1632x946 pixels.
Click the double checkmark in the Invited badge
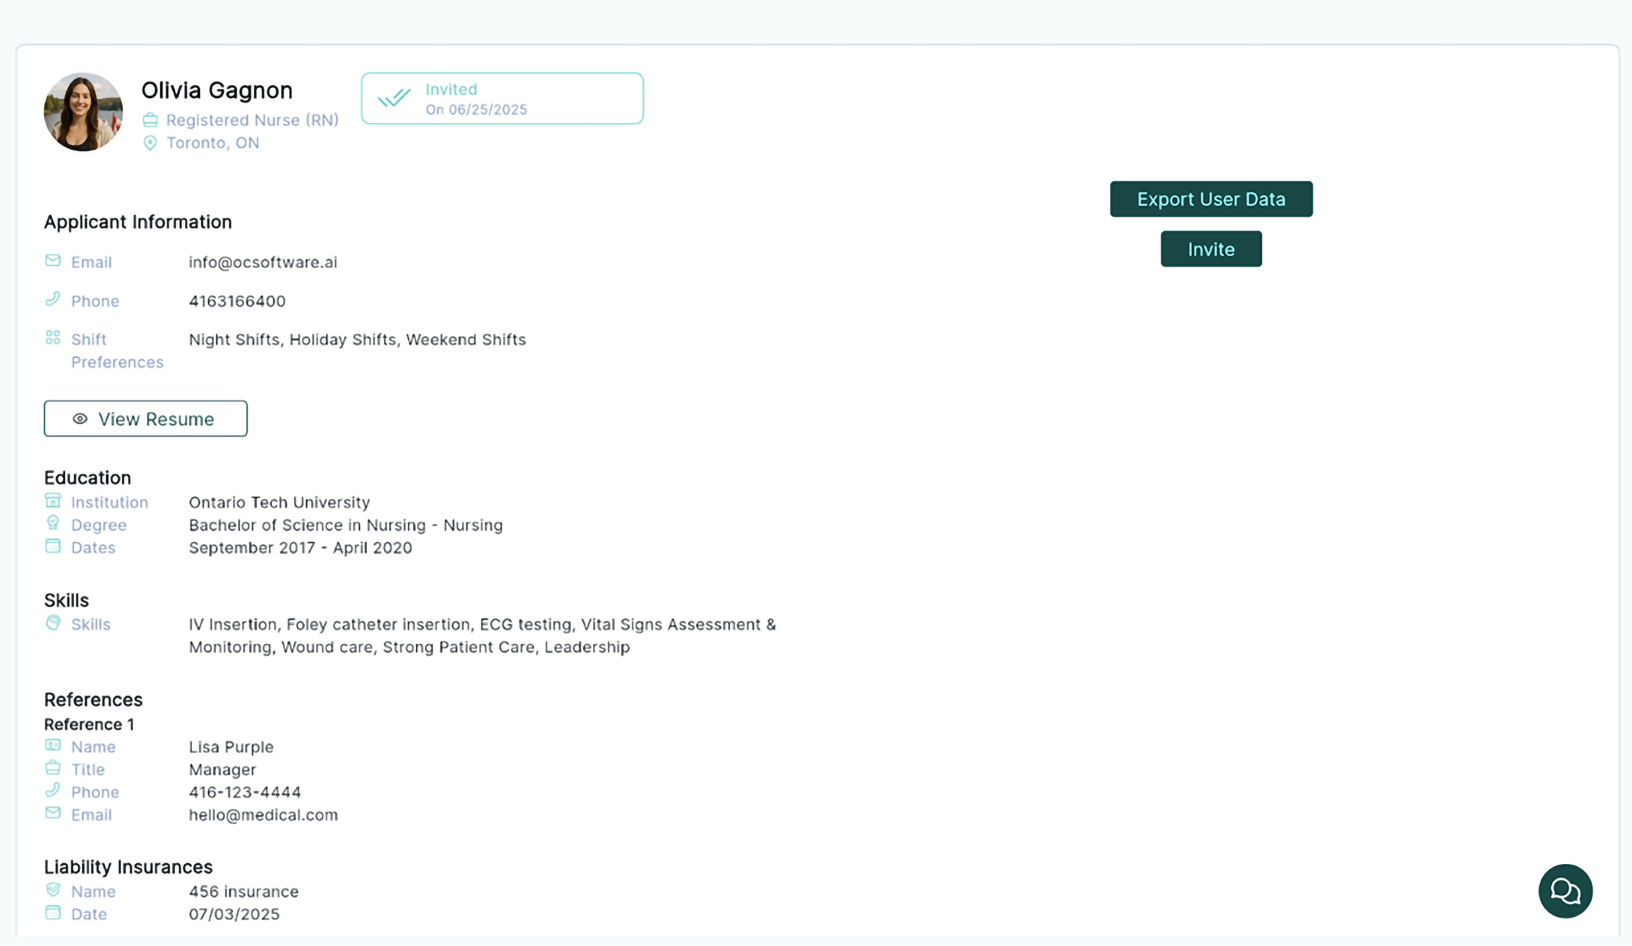pos(394,98)
